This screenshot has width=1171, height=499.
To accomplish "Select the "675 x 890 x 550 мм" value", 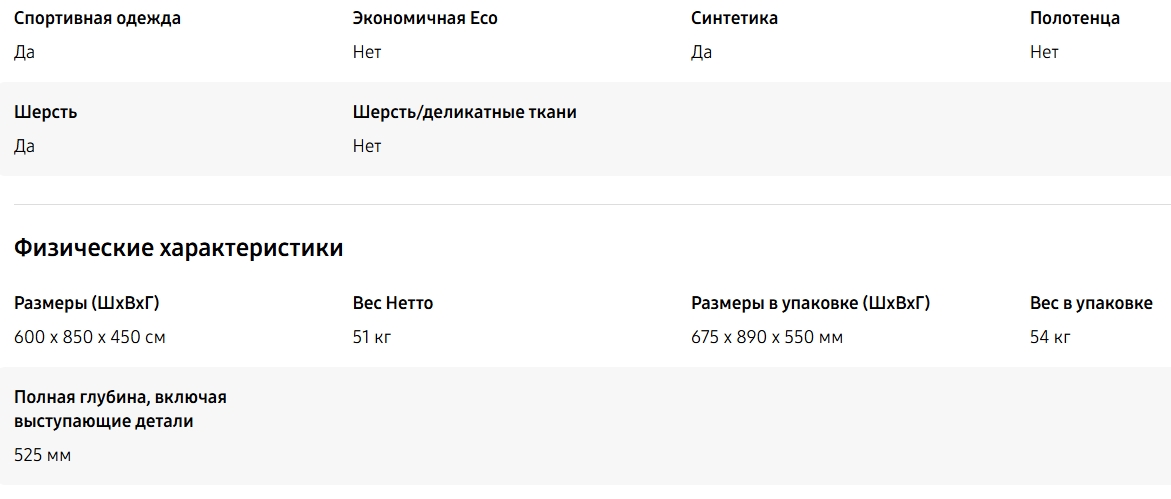I will coord(767,337).
